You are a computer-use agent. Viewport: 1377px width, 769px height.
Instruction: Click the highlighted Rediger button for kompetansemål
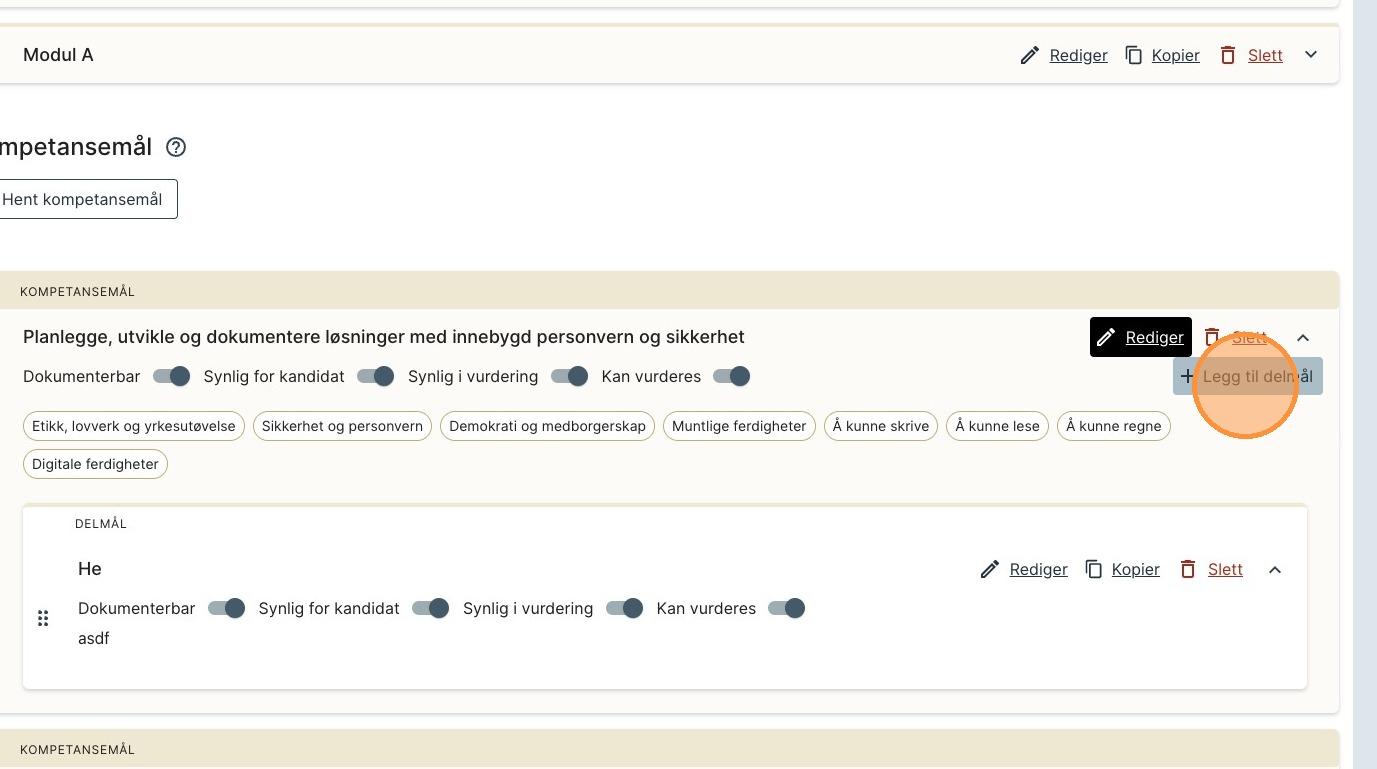pyautogui.click(x=1140, y=338)
